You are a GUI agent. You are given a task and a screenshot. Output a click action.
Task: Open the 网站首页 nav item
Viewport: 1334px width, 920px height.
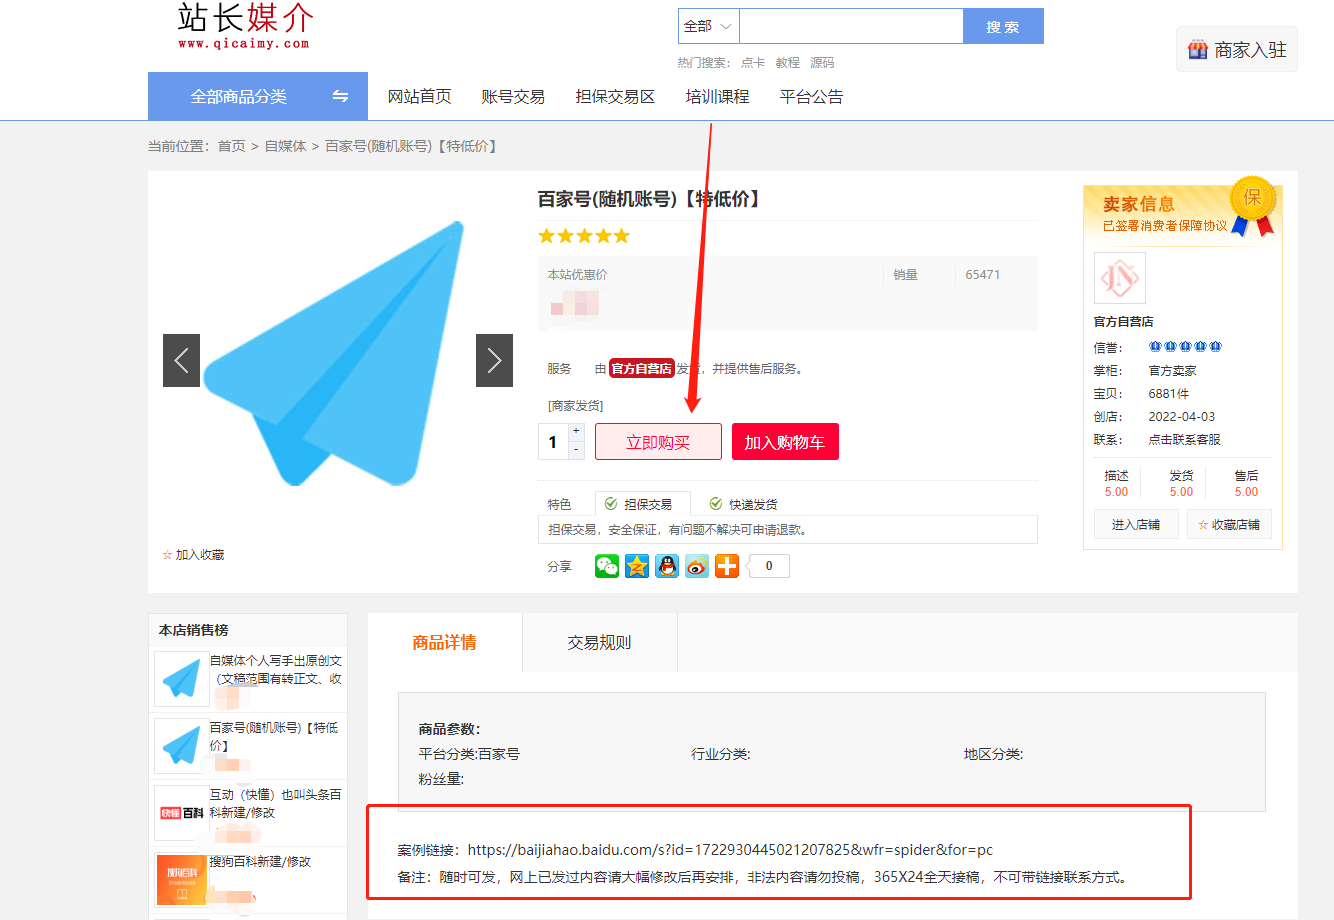(x=420, y=96)
